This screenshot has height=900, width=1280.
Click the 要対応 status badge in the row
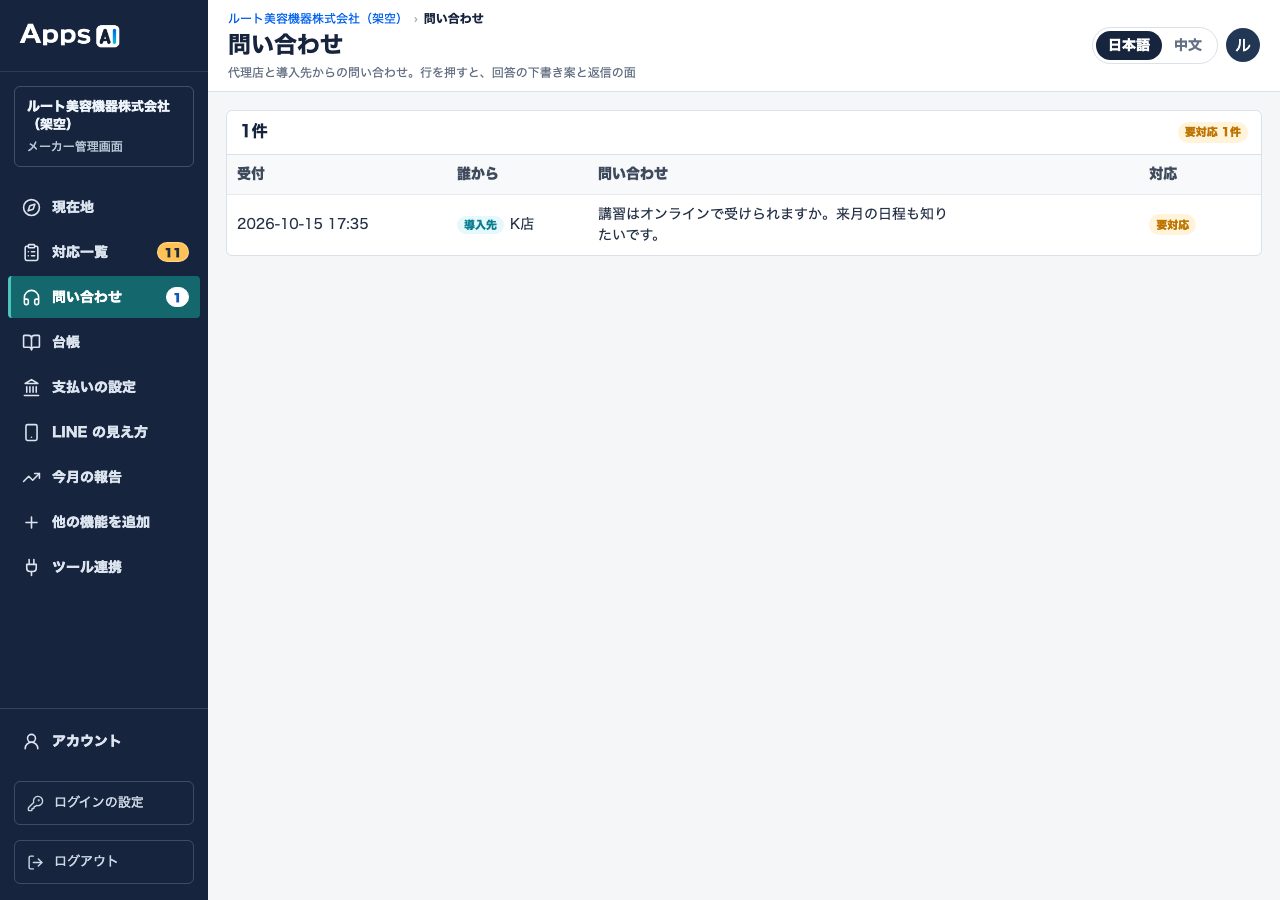(x=1172, y=225)
